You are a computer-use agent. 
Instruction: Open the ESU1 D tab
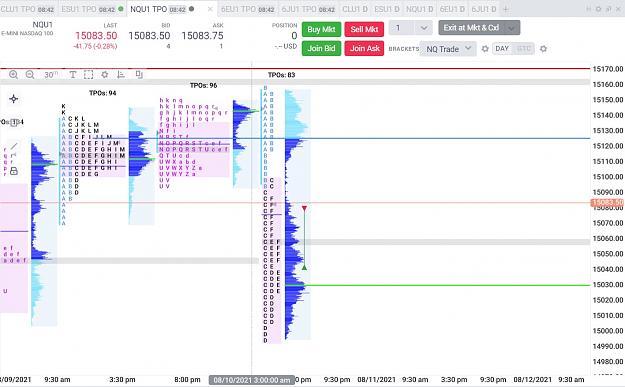(387, 9)
